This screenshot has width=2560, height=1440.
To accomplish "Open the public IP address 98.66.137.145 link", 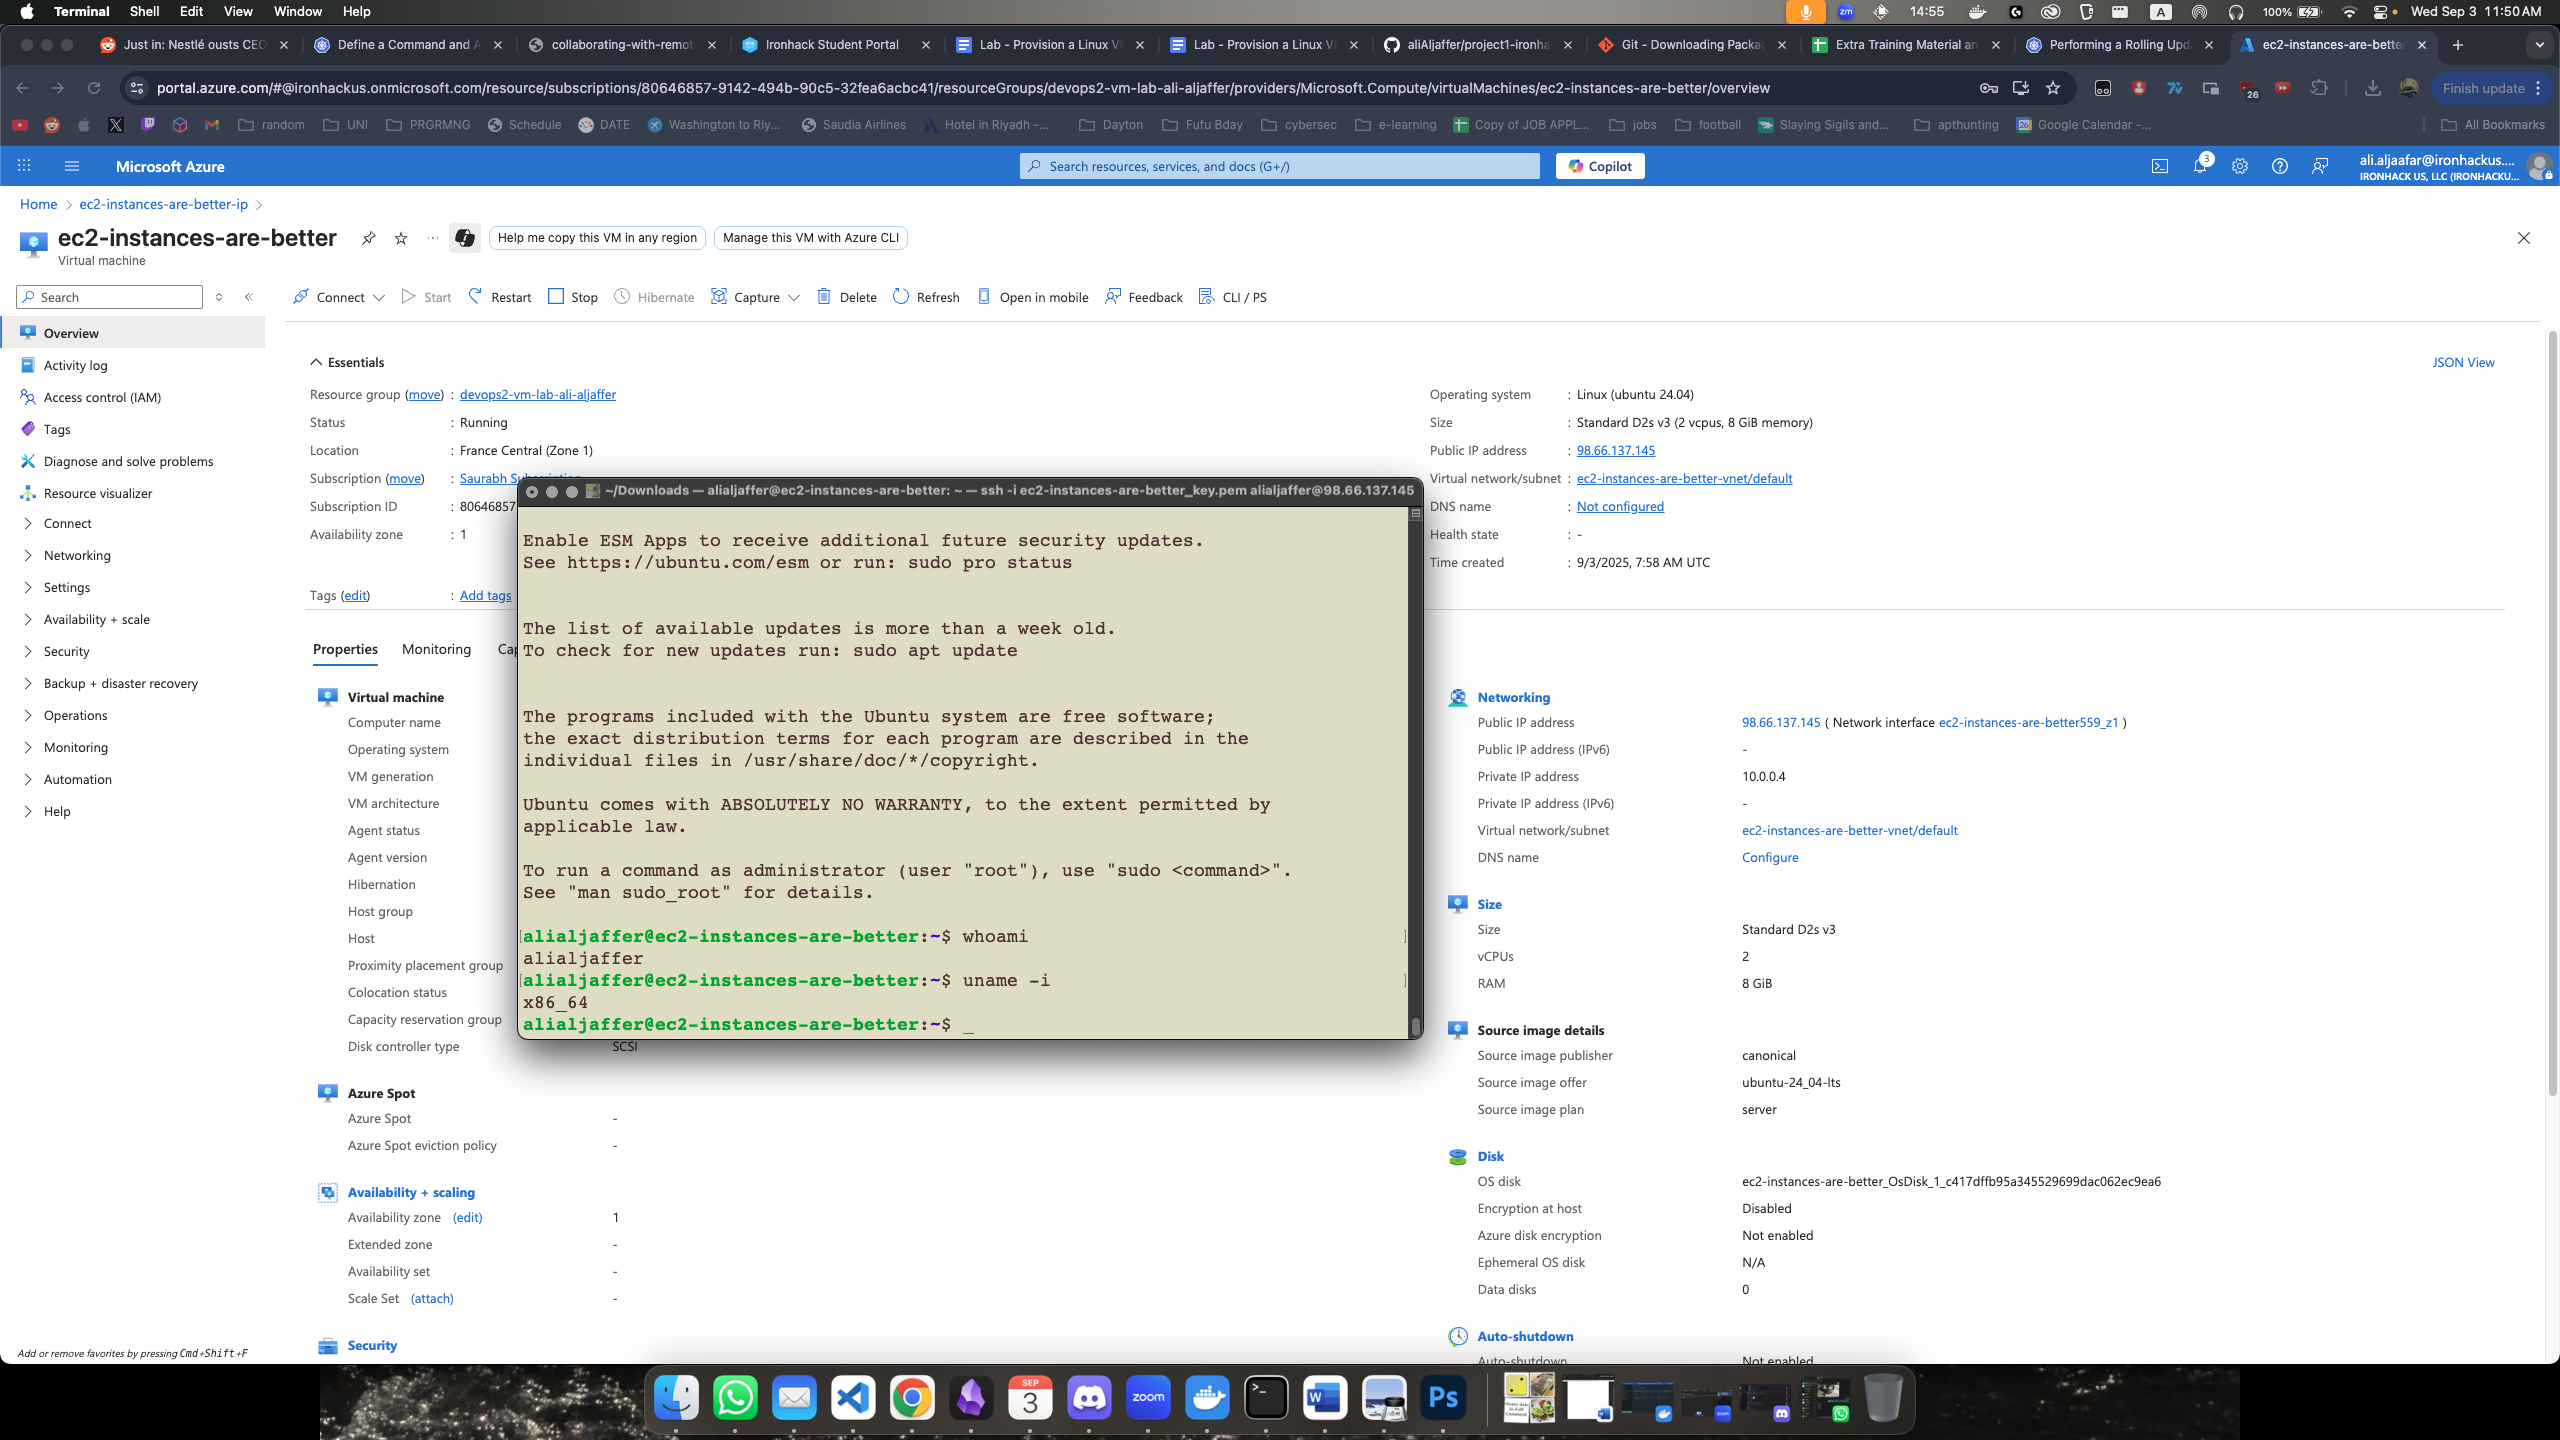I will point(1616,450).
